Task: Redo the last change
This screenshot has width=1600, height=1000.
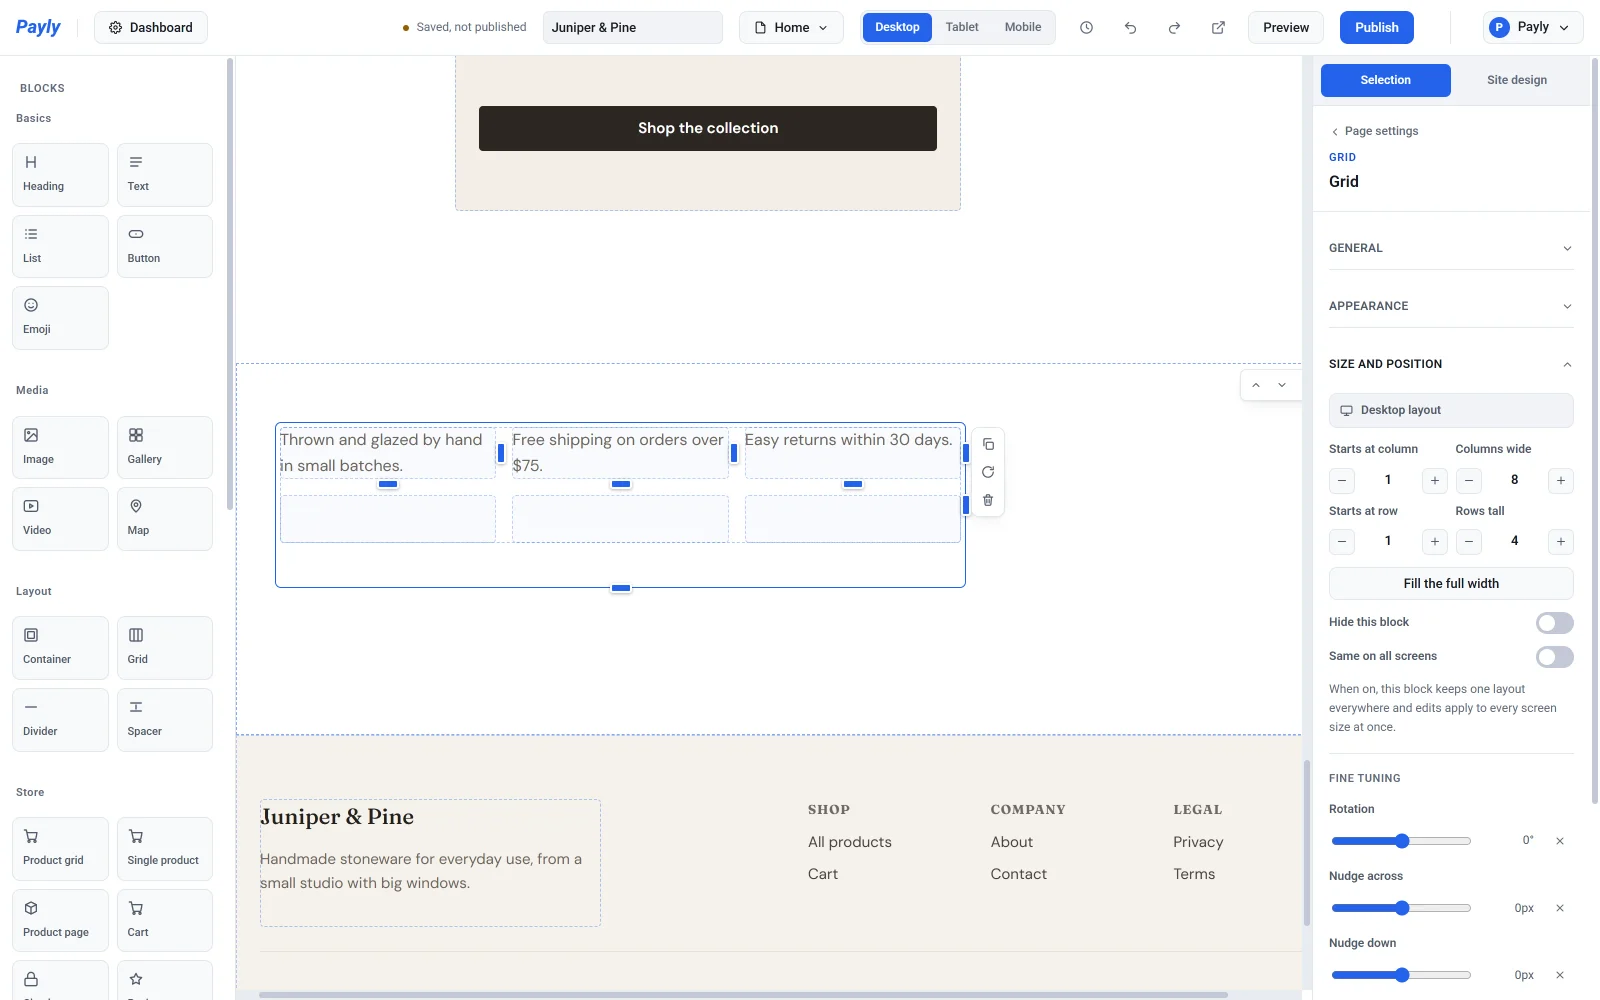Action: coord(1174,28)
